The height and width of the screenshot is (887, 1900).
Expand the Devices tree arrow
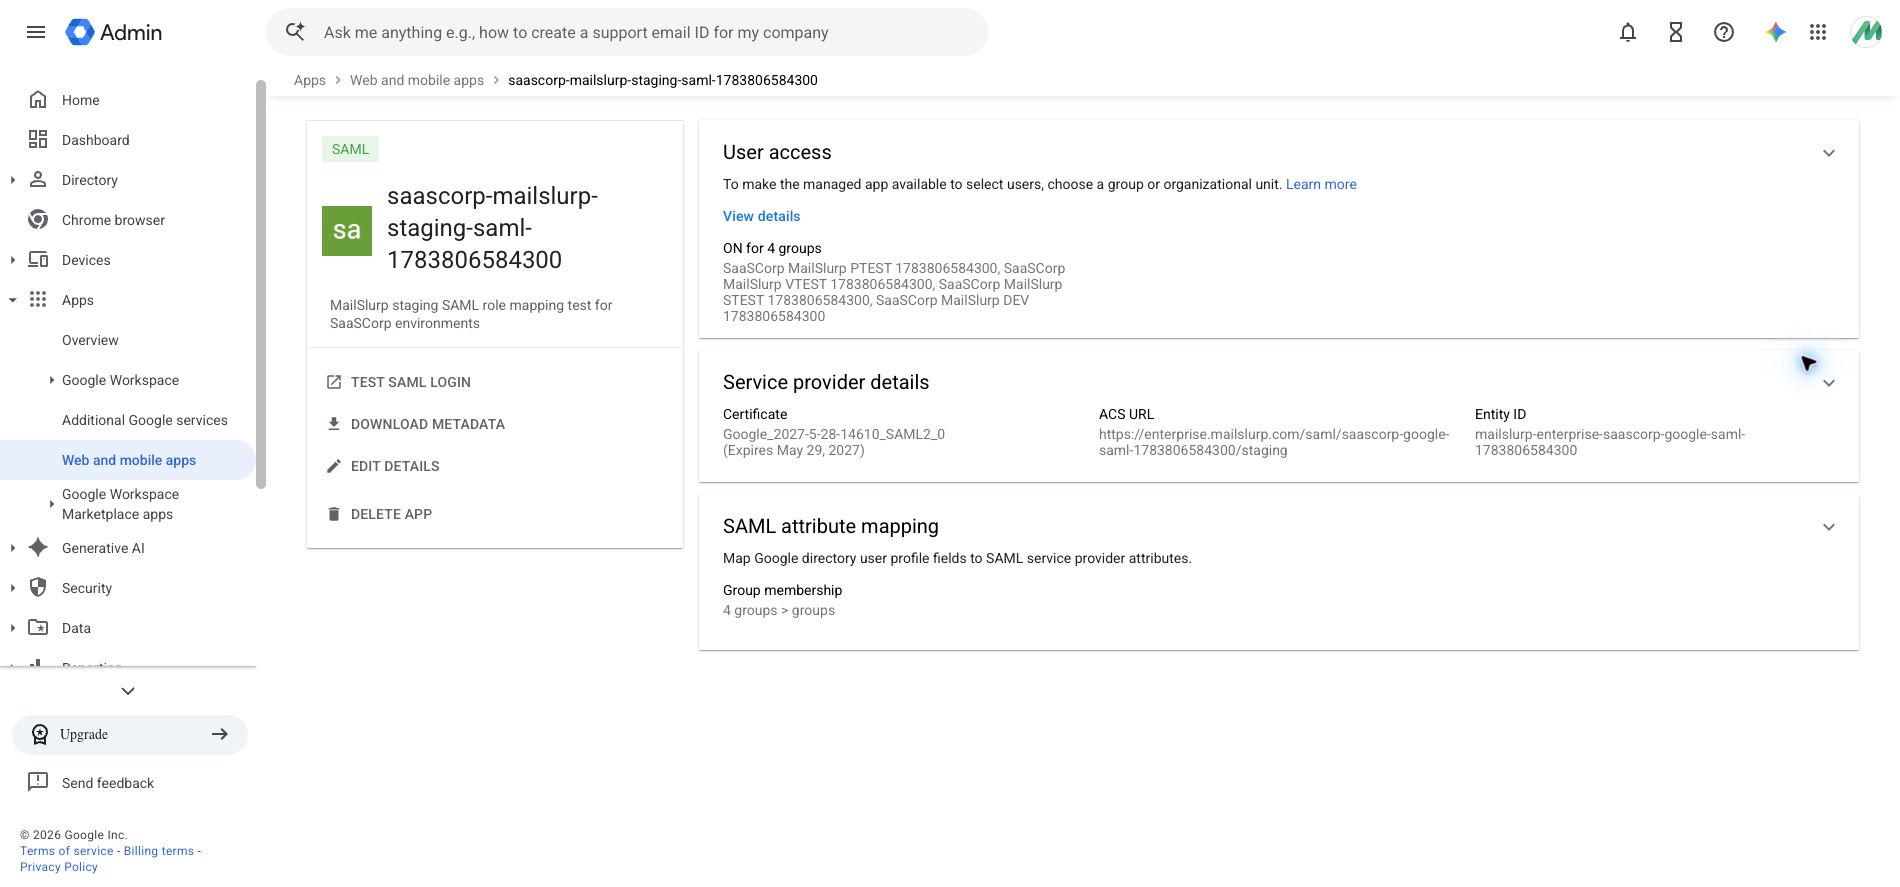(12, 260)
